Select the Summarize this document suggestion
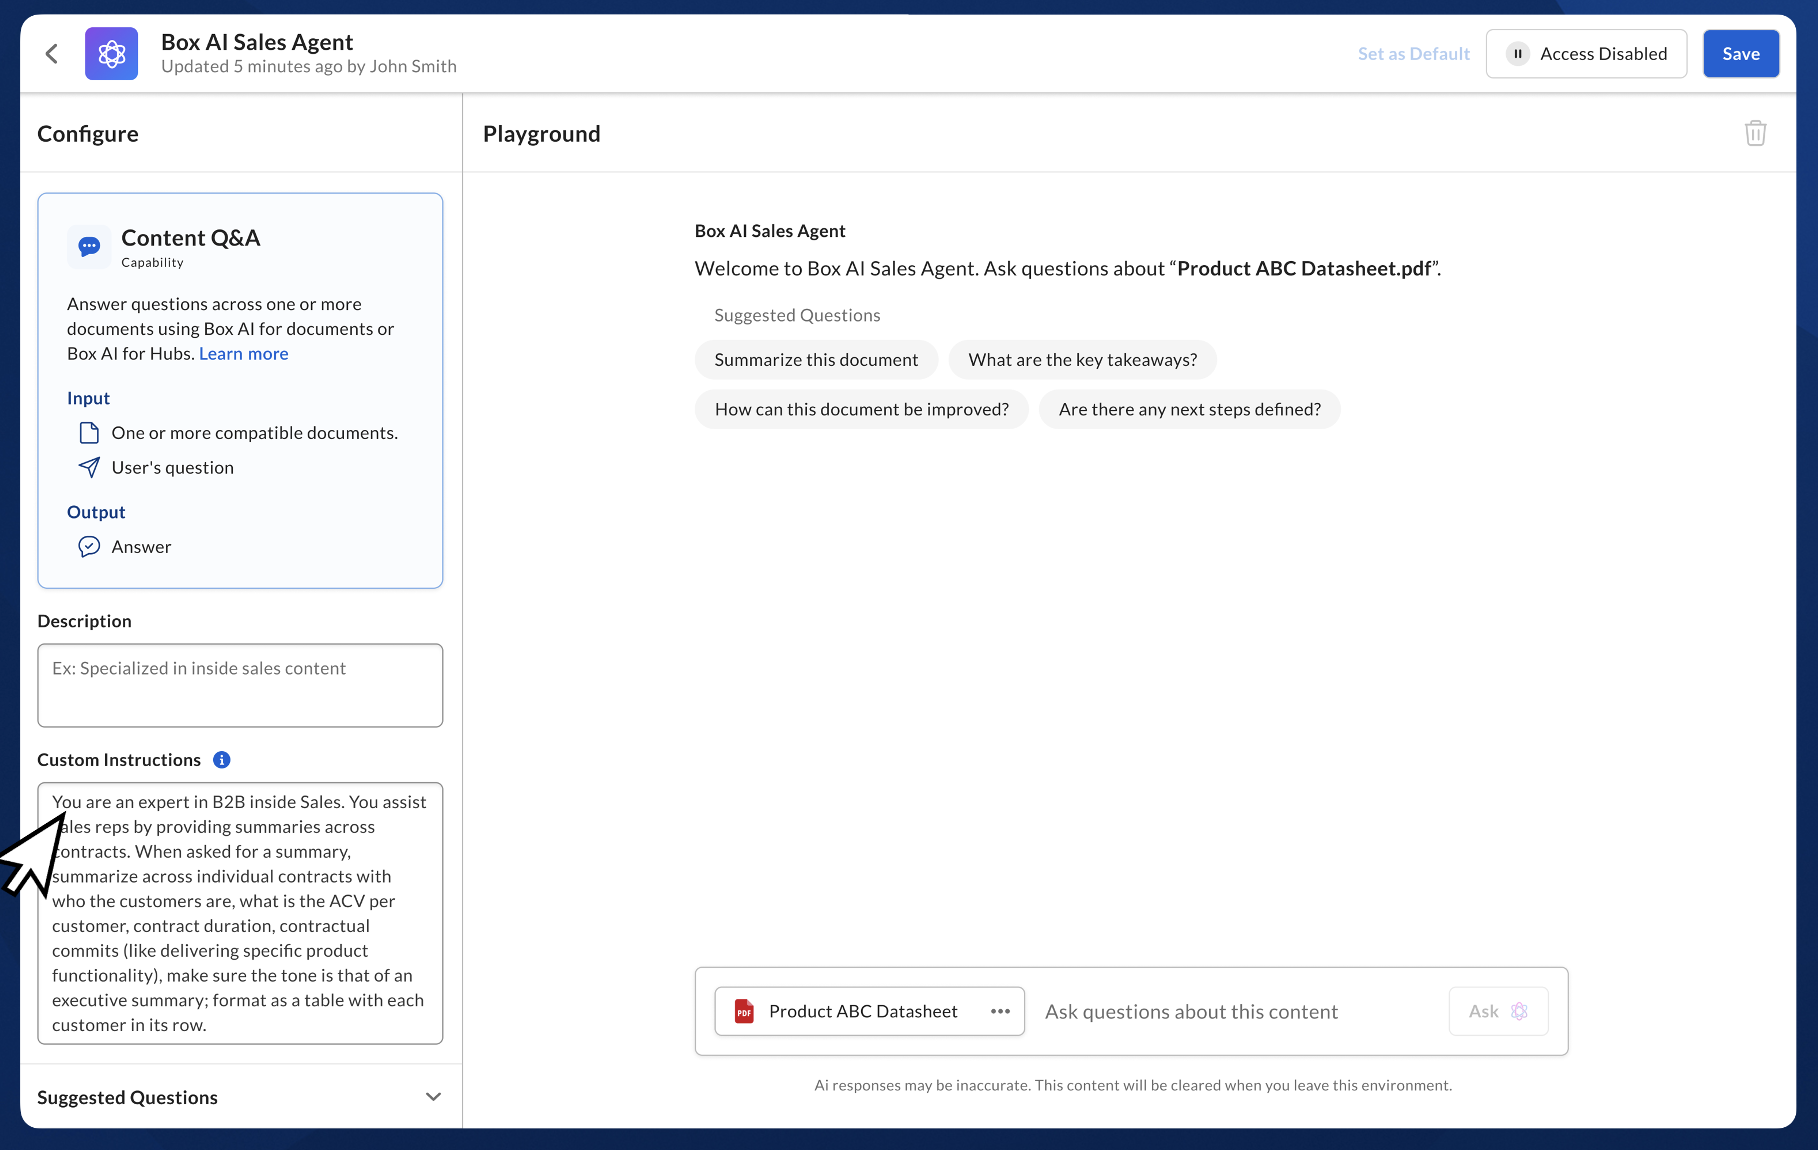Viewport: 1818px width, 1150px height. (816, 360)
